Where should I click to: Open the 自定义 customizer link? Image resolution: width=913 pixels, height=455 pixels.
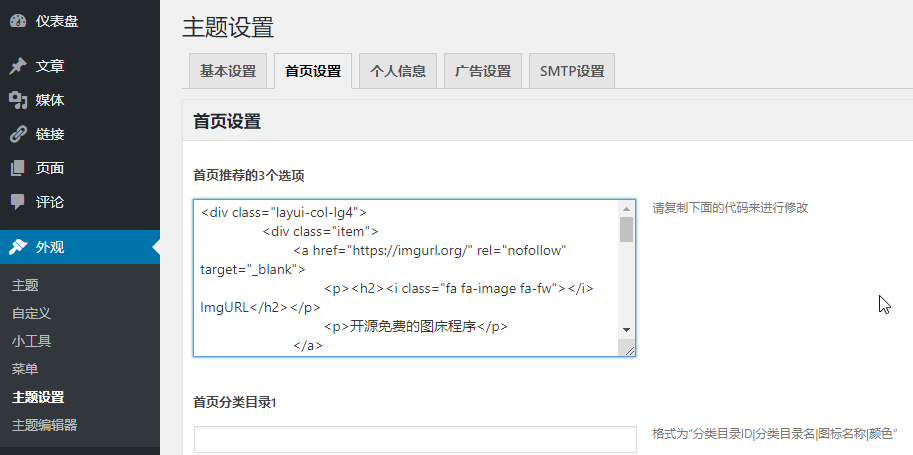(x=31, y=313)
